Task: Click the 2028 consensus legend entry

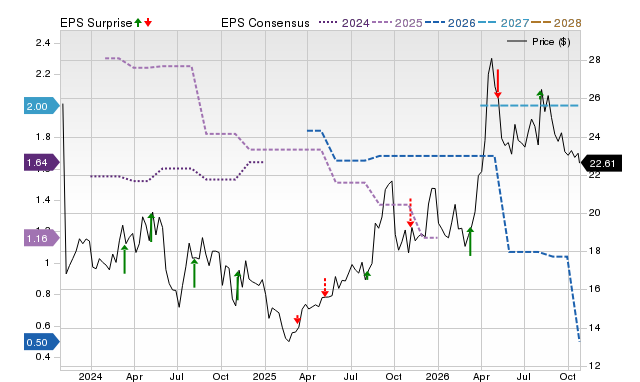Action: tap(556, 23)
